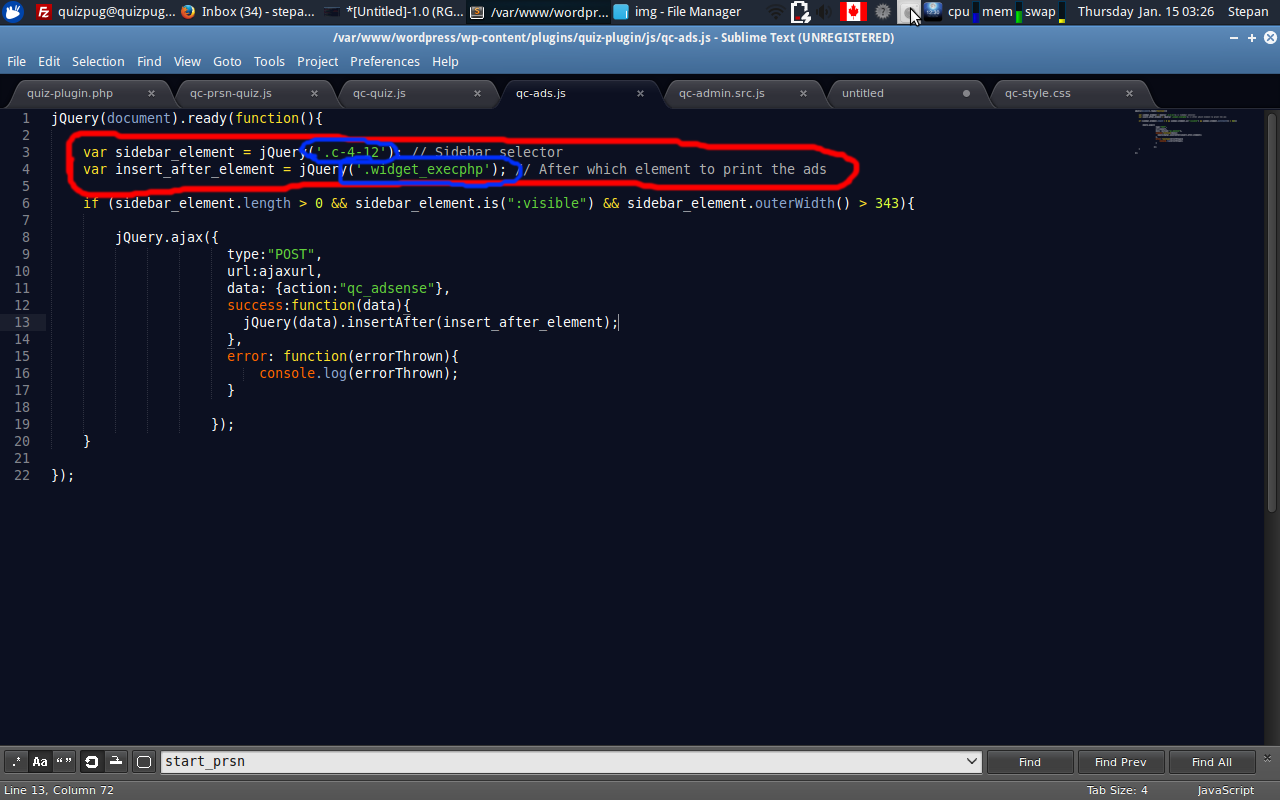Screen dimensions: 1280x800
Task: Click the Find button
Action: [1030, 762]
